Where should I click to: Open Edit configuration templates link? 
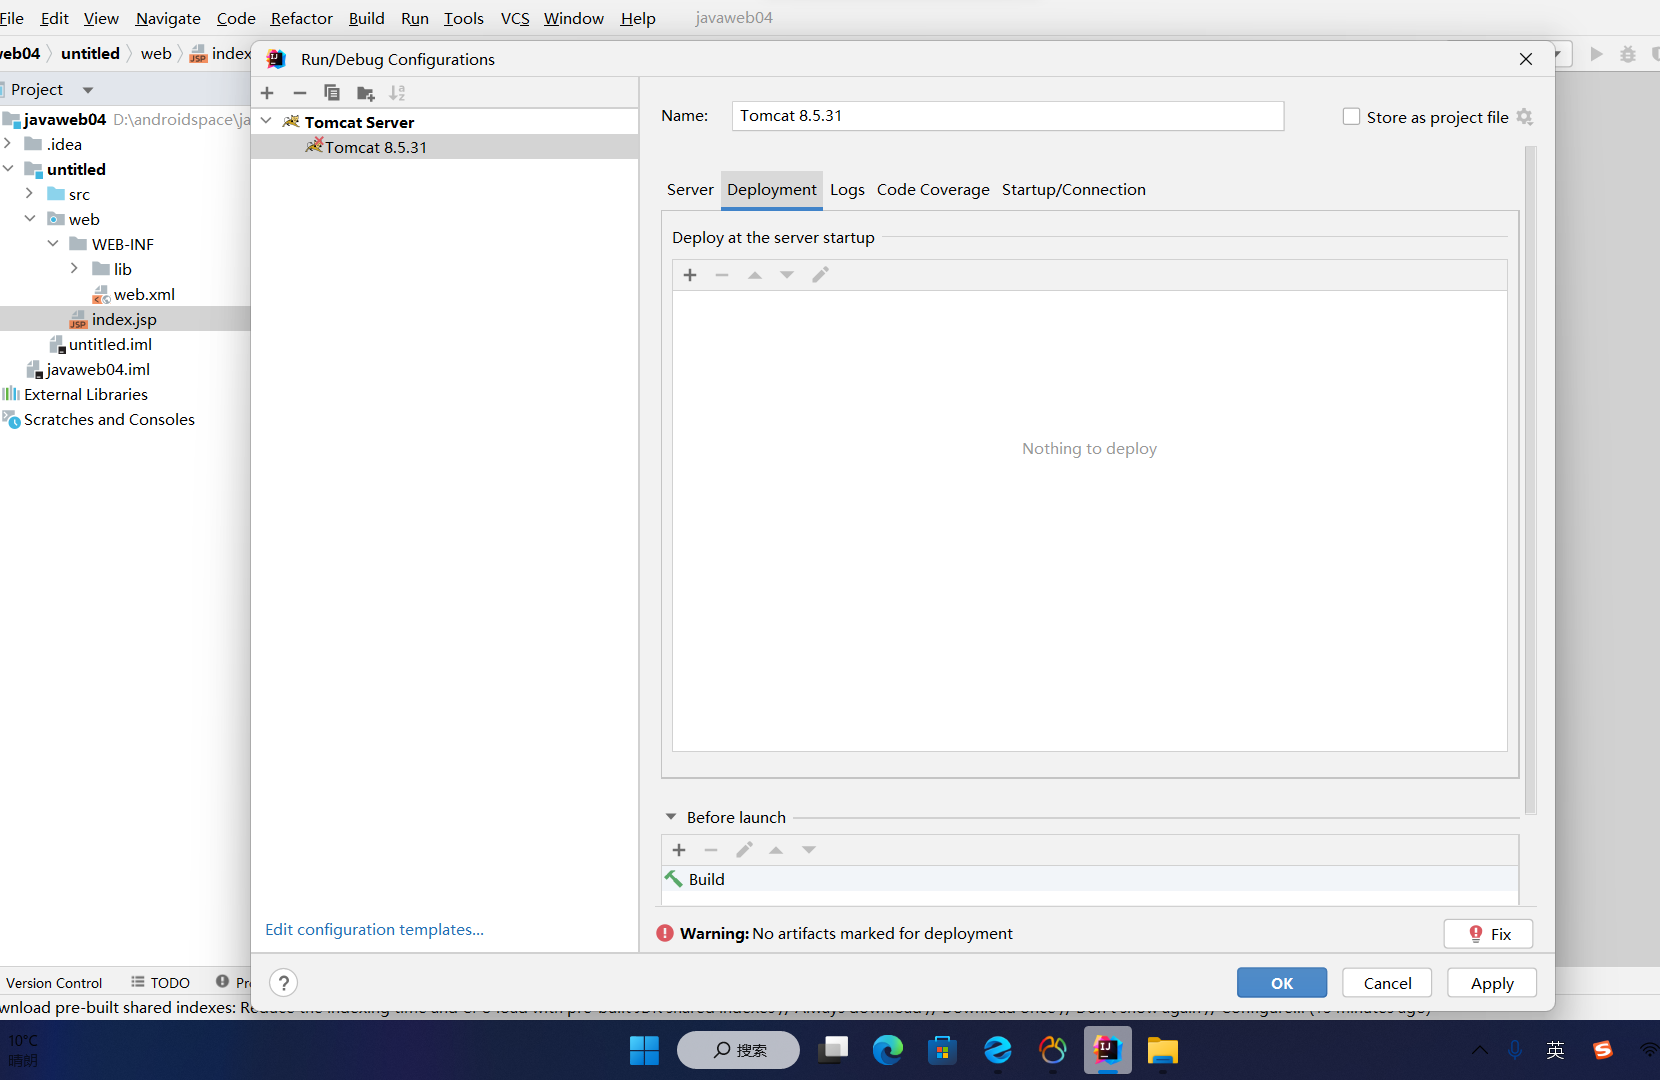pyautogui.click(x=374, y=930)
